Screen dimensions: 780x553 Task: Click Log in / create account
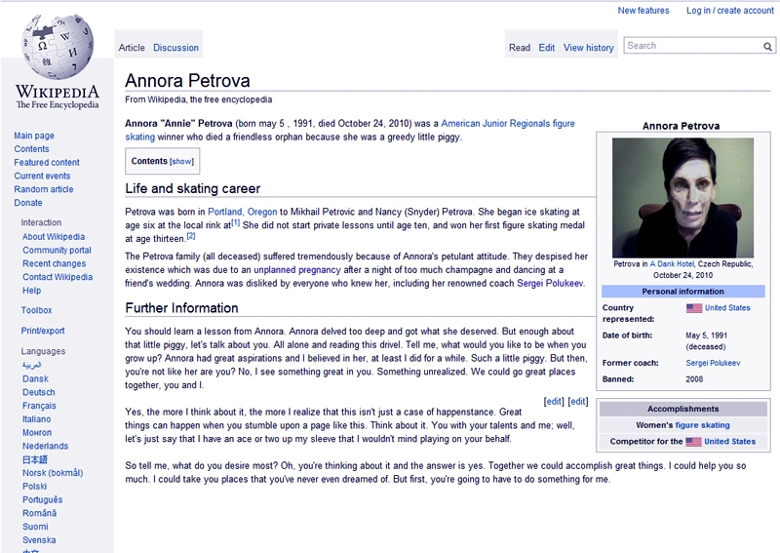click(x=730, y=10)
